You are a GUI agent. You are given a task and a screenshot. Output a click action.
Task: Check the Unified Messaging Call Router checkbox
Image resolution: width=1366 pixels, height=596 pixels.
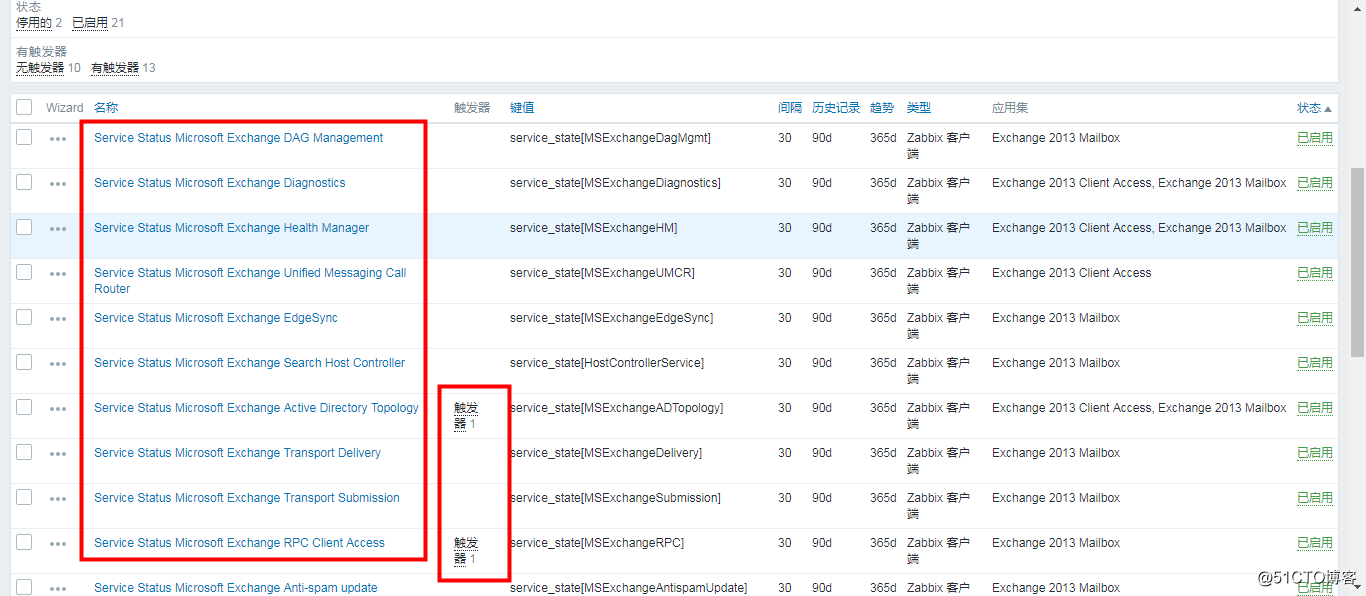(x=24, y=272)
